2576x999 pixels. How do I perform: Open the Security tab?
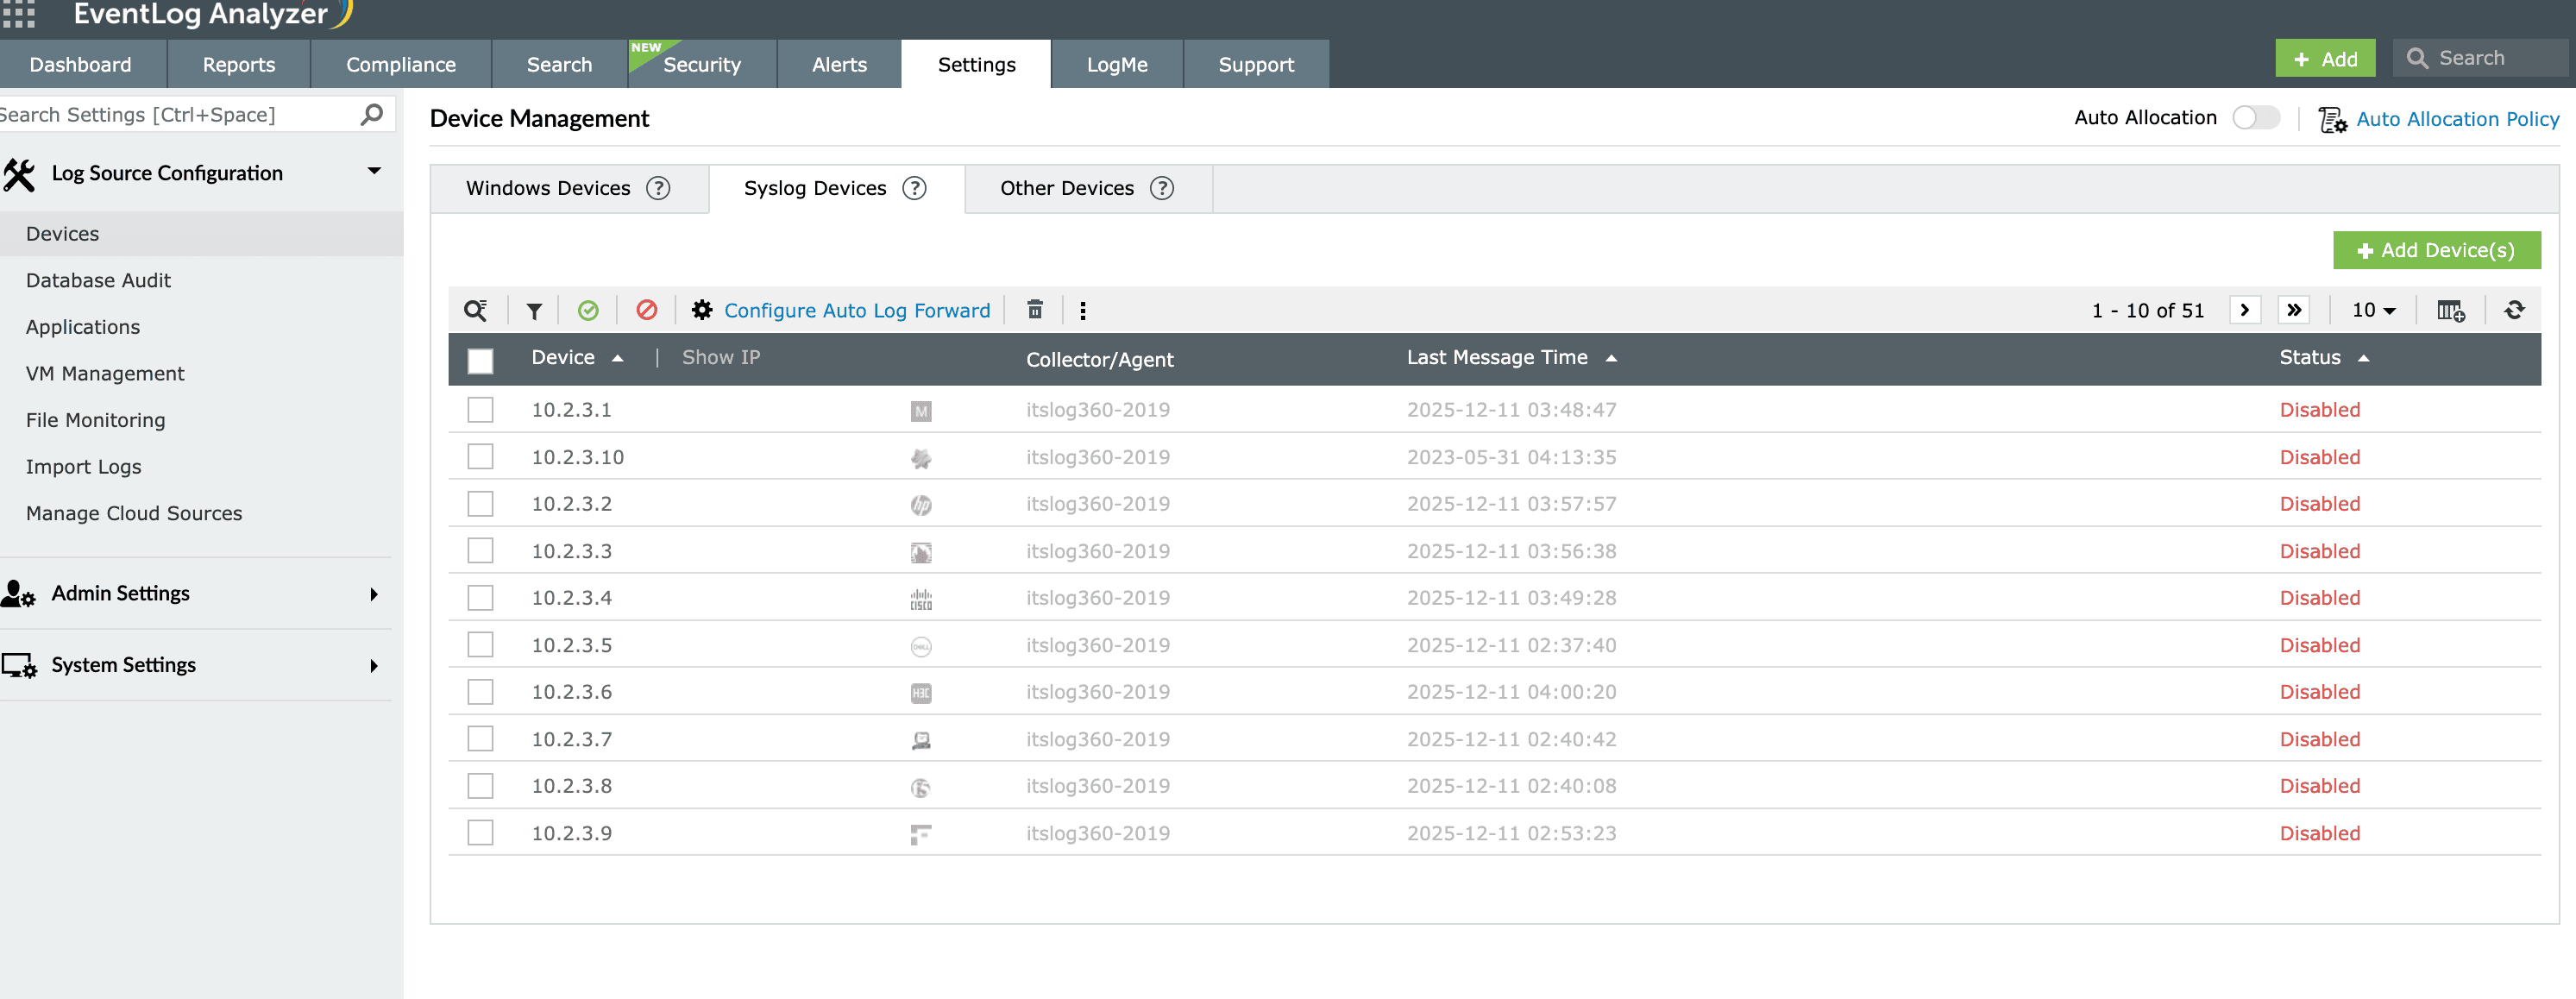pos(702,64)
